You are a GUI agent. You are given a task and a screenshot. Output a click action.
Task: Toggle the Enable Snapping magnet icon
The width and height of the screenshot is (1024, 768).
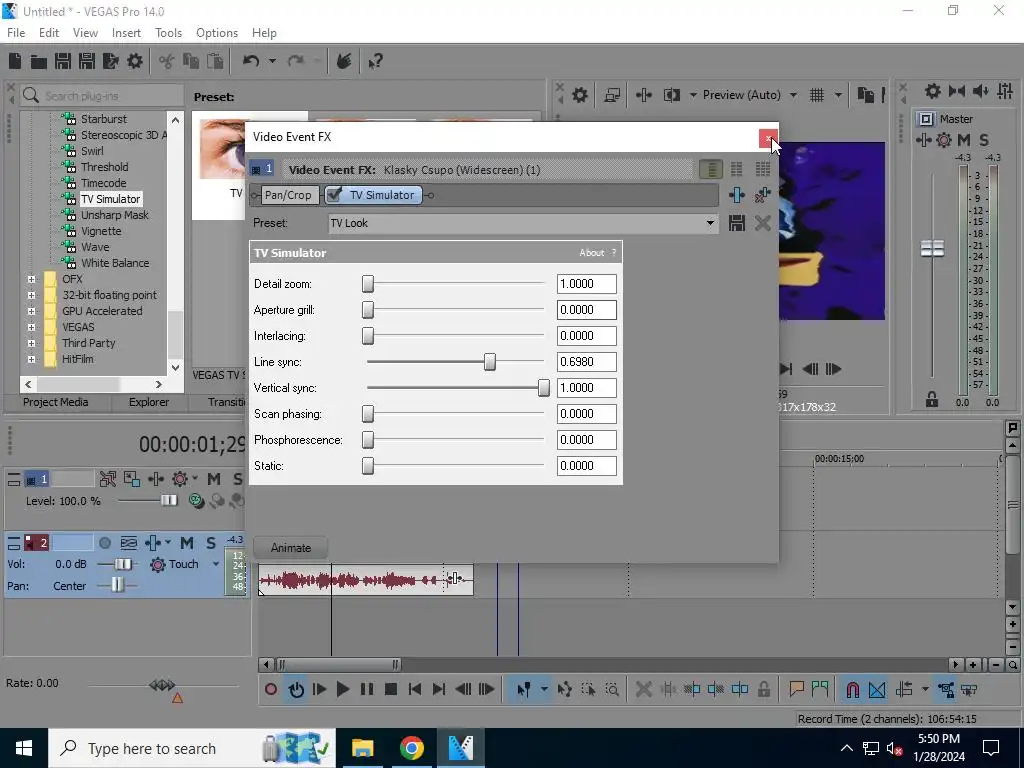coord(852,689)
